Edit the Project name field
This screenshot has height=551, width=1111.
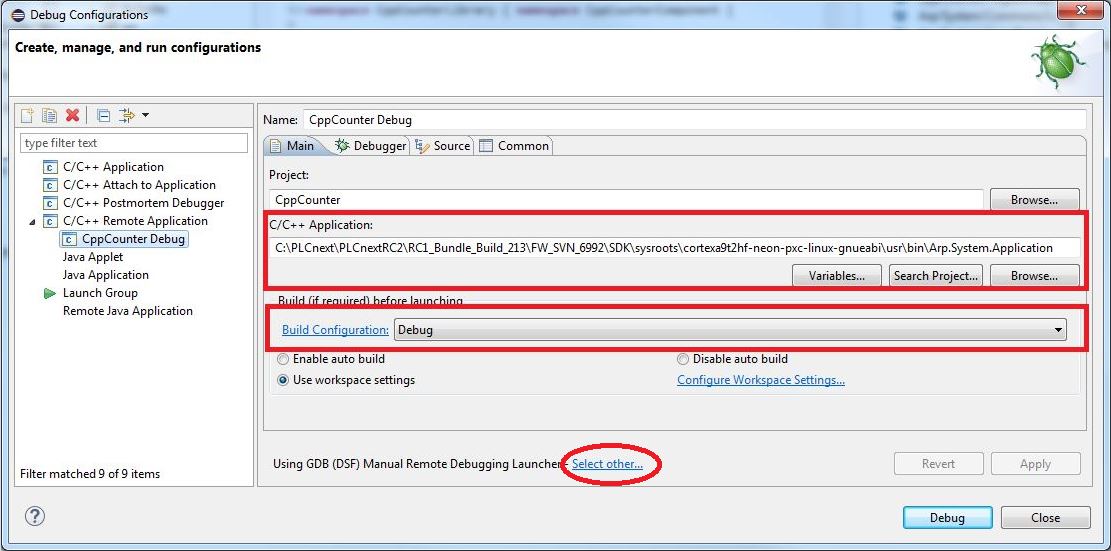click(x=626, y=200)
